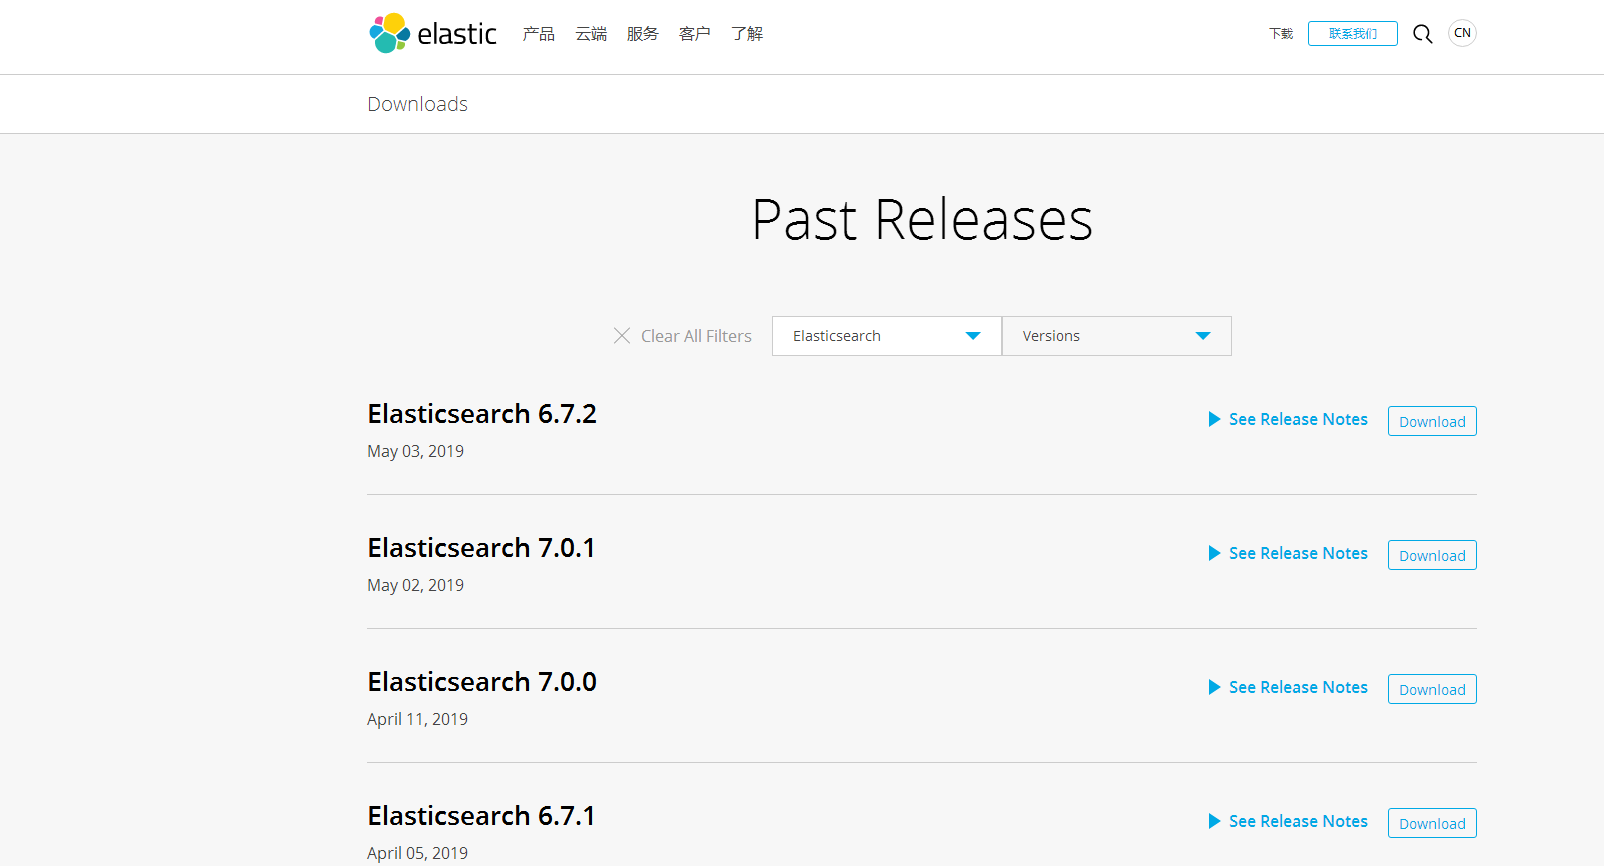Download Elasticsearch 6.7.2
The width and height of the screenshot is (1604, 866).
pos(1432,422)
